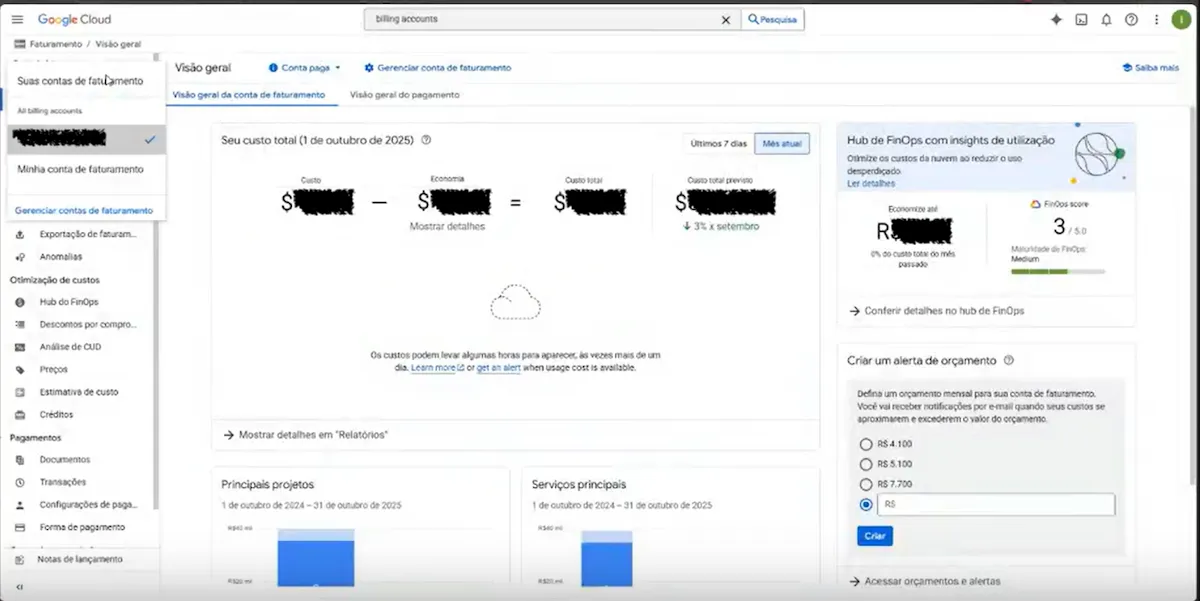Open the three-dot settings menu
Screen dimensions: 1200x601
1156,19
